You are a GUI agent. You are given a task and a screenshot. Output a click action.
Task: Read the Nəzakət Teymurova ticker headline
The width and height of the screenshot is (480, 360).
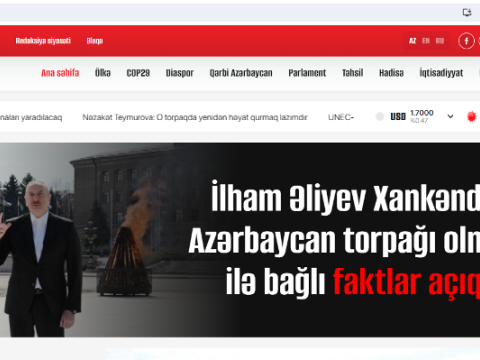click(x=195, y=117)
